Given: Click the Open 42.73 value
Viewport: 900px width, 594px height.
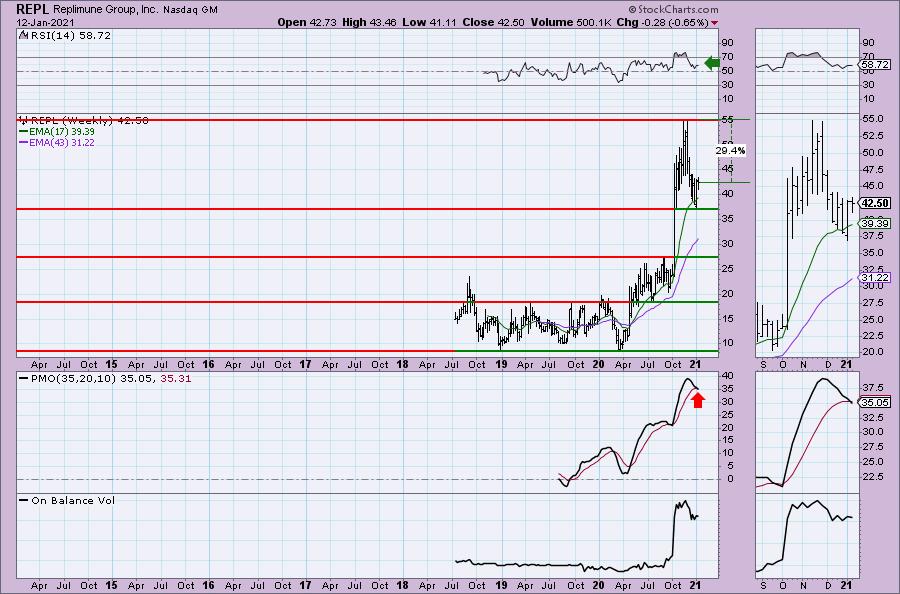Looking at the screenshot, I should click(307, 22).
